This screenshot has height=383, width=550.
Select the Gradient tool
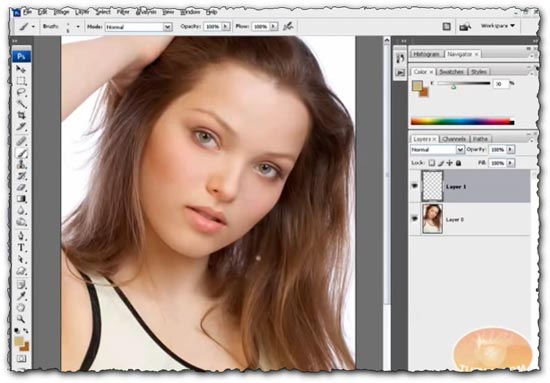tap(21, 199)
